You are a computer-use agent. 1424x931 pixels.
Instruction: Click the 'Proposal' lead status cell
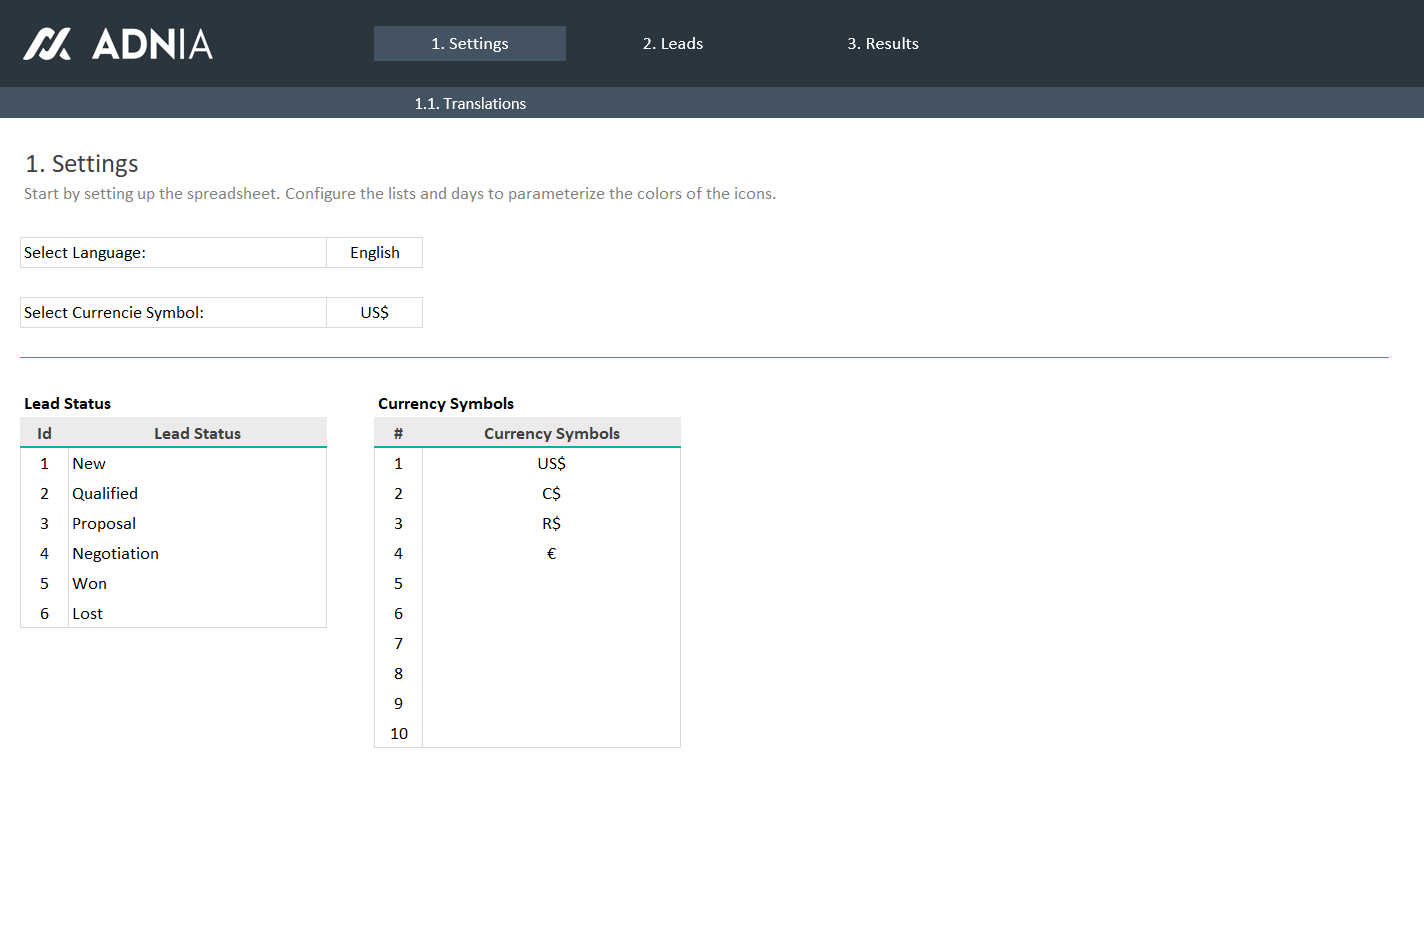(x=196, y=524)
